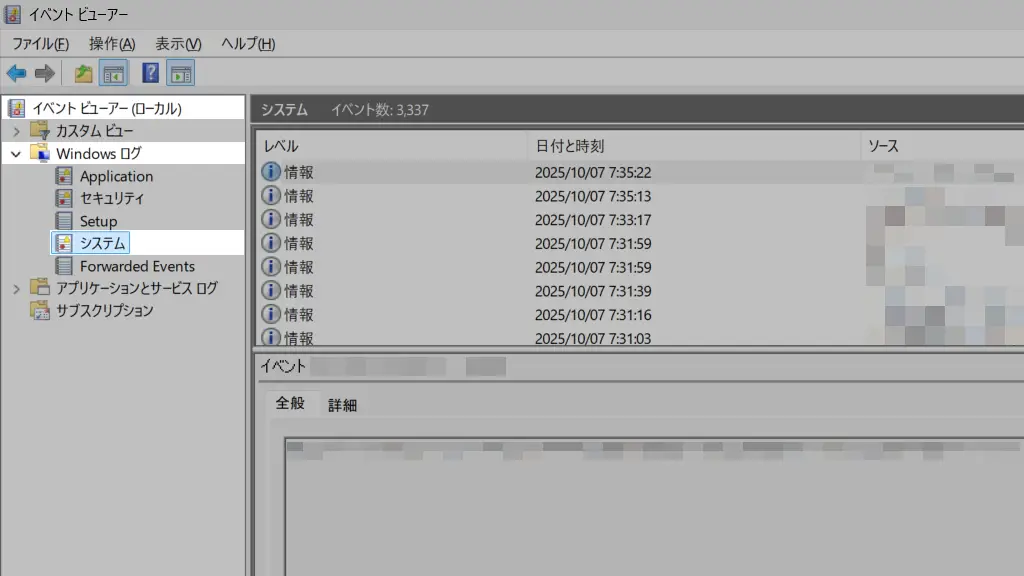Open the Setup log in the tree

coord(98,221)
